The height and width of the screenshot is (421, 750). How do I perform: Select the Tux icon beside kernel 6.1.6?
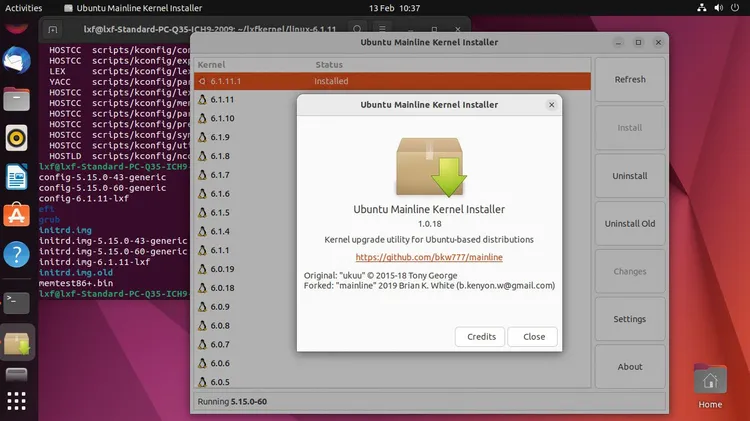[202, 194]
